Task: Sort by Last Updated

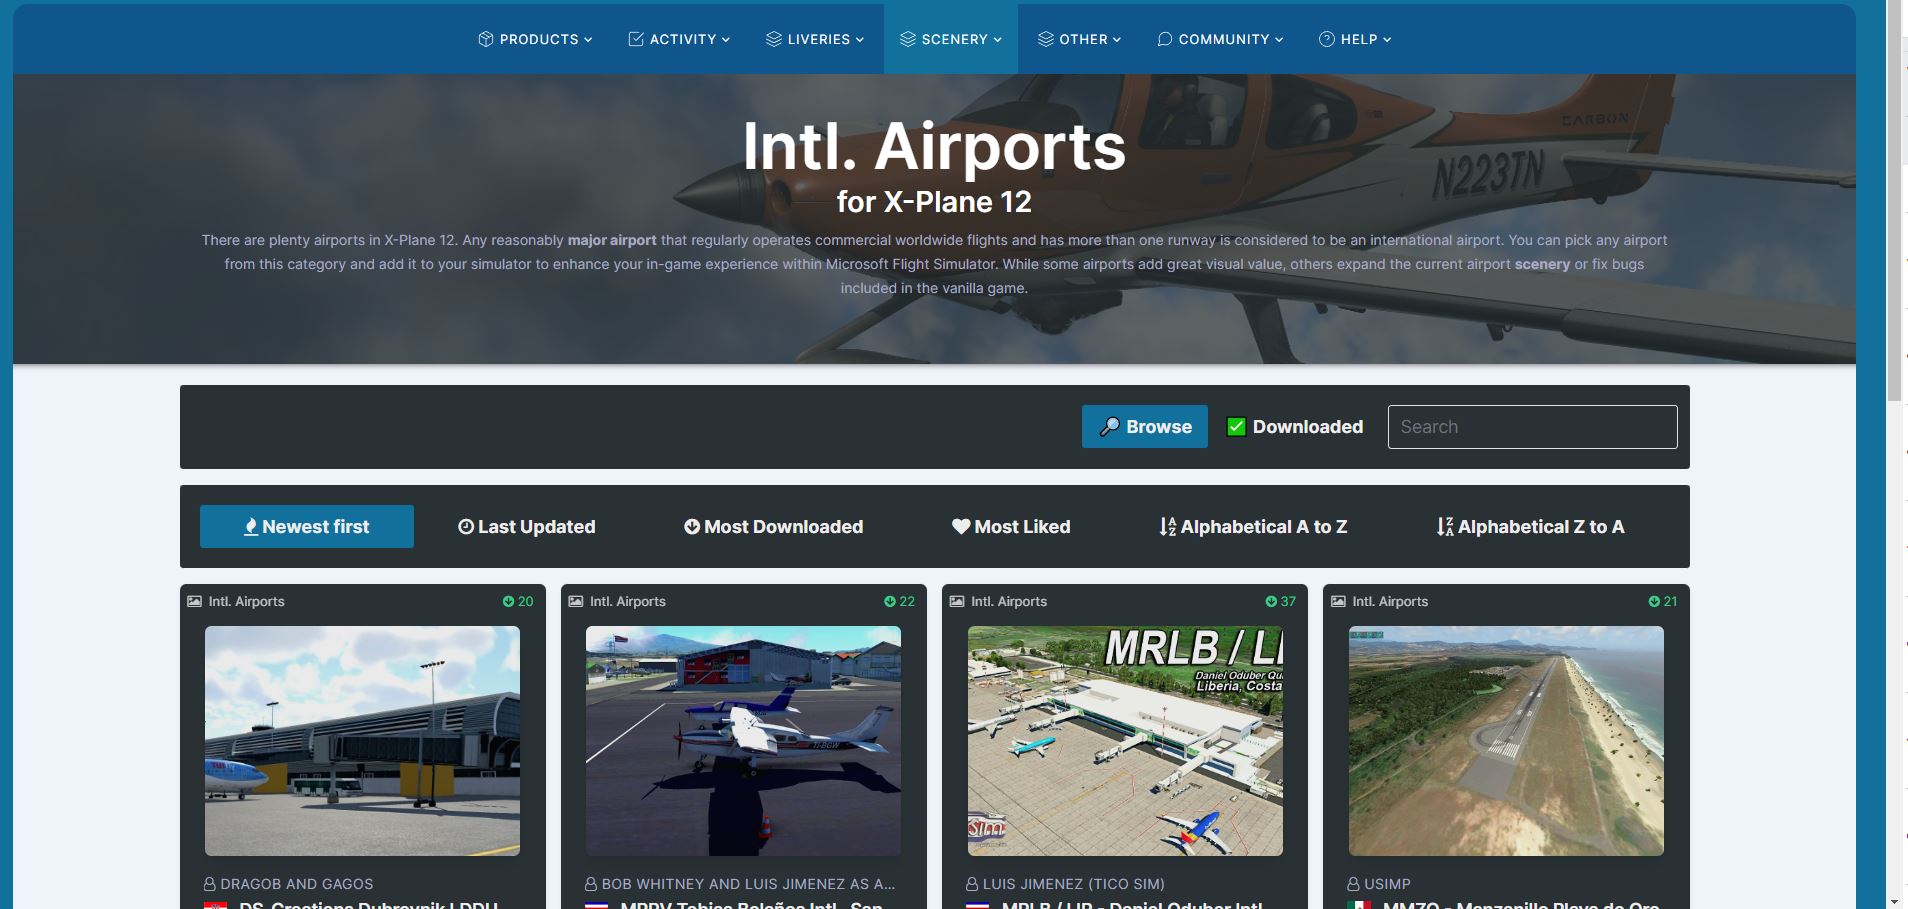Action: coord(527,526)
